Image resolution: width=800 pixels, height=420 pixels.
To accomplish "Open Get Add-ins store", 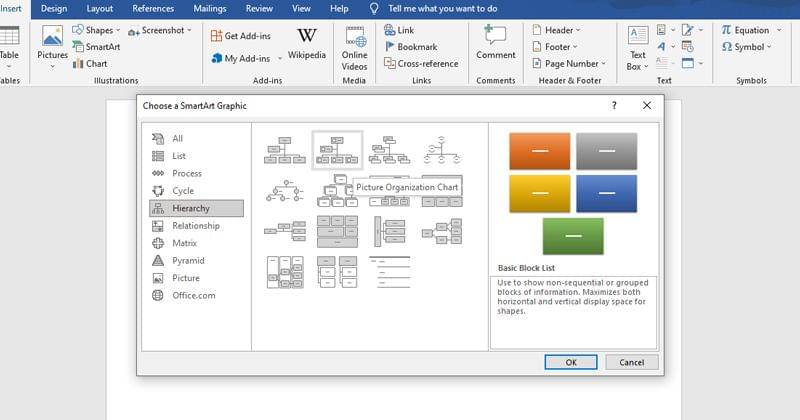I will point(218,35).
